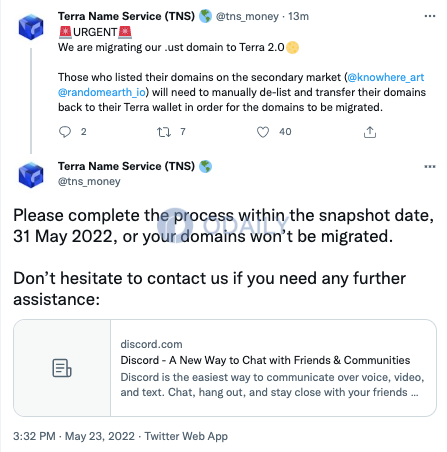Open the first tweet's three-dot more menu

430,16
